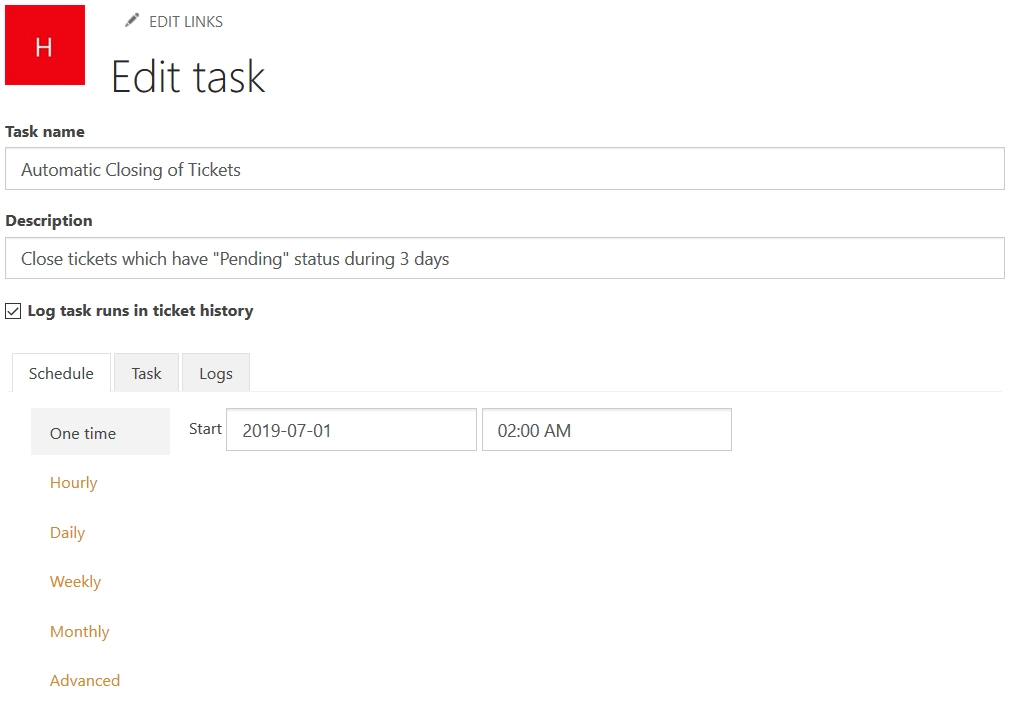Toggle Log task runs in ticket history checkbox
The width and height of the screenshot is (1025, 711).
tap(13, 311)
